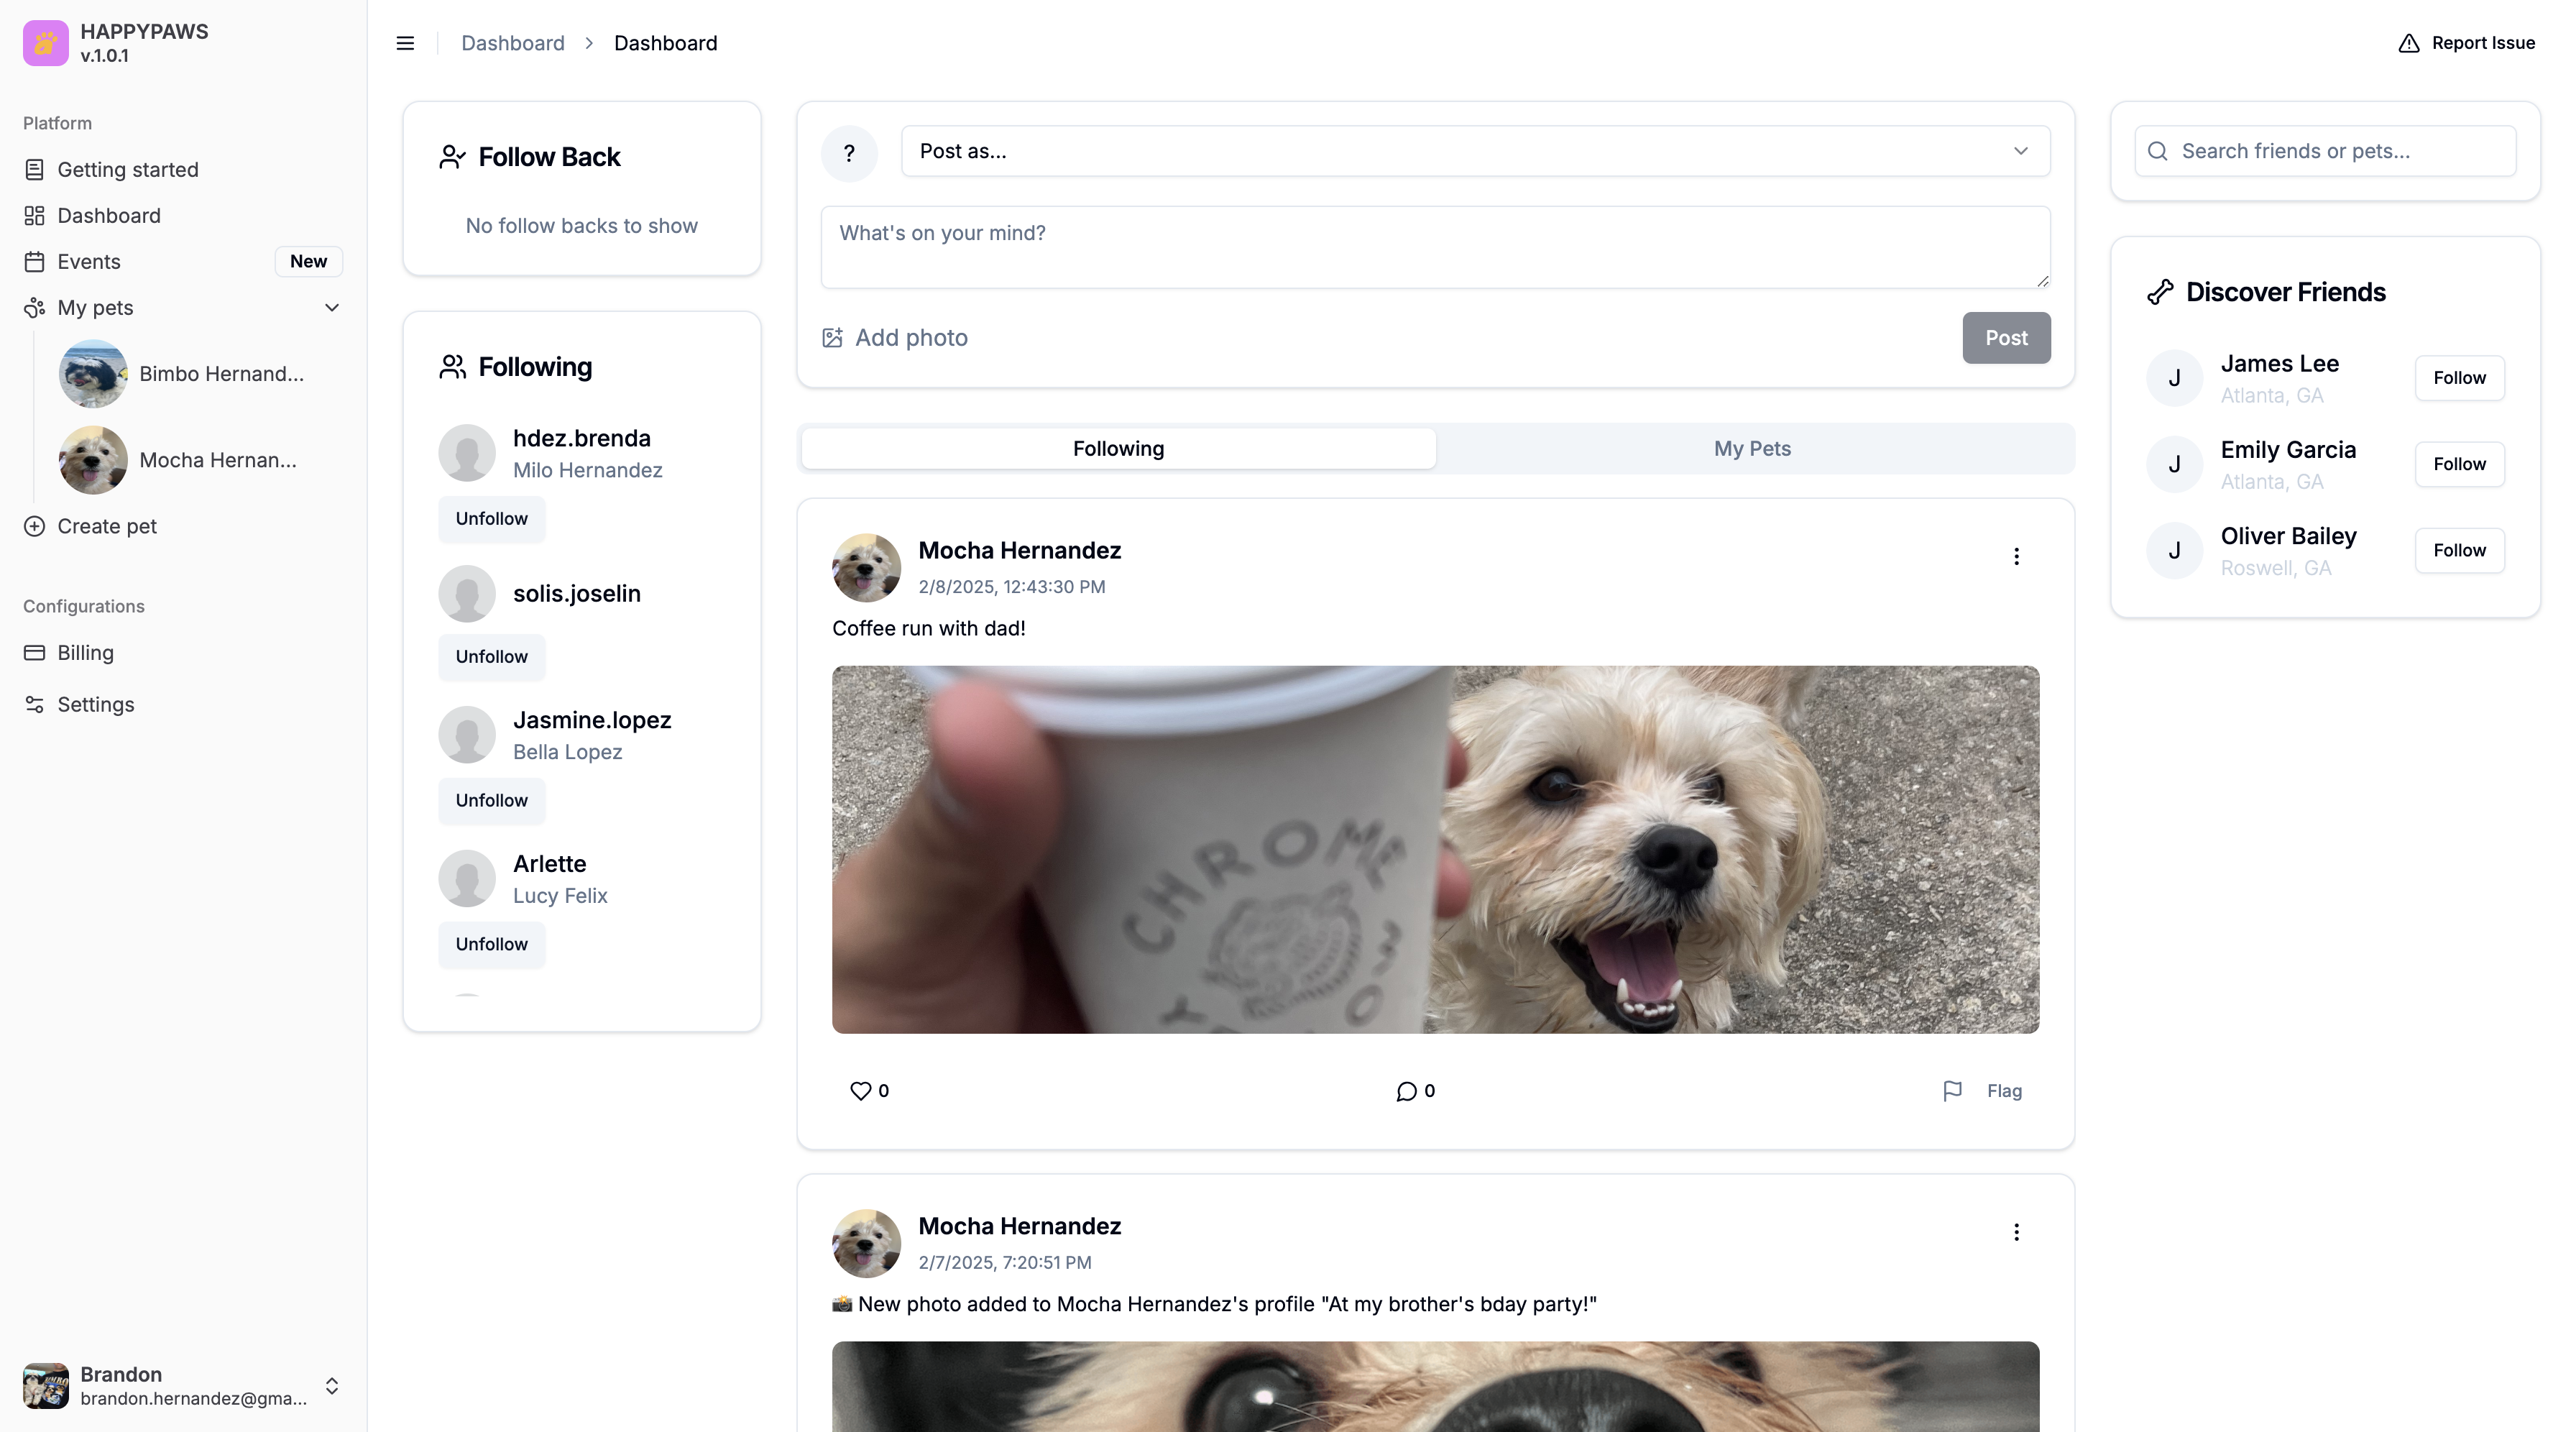Open the Brandon account switcher arrows
The height and width of the screenshot is (1432, 2576).
point(332,1386)
